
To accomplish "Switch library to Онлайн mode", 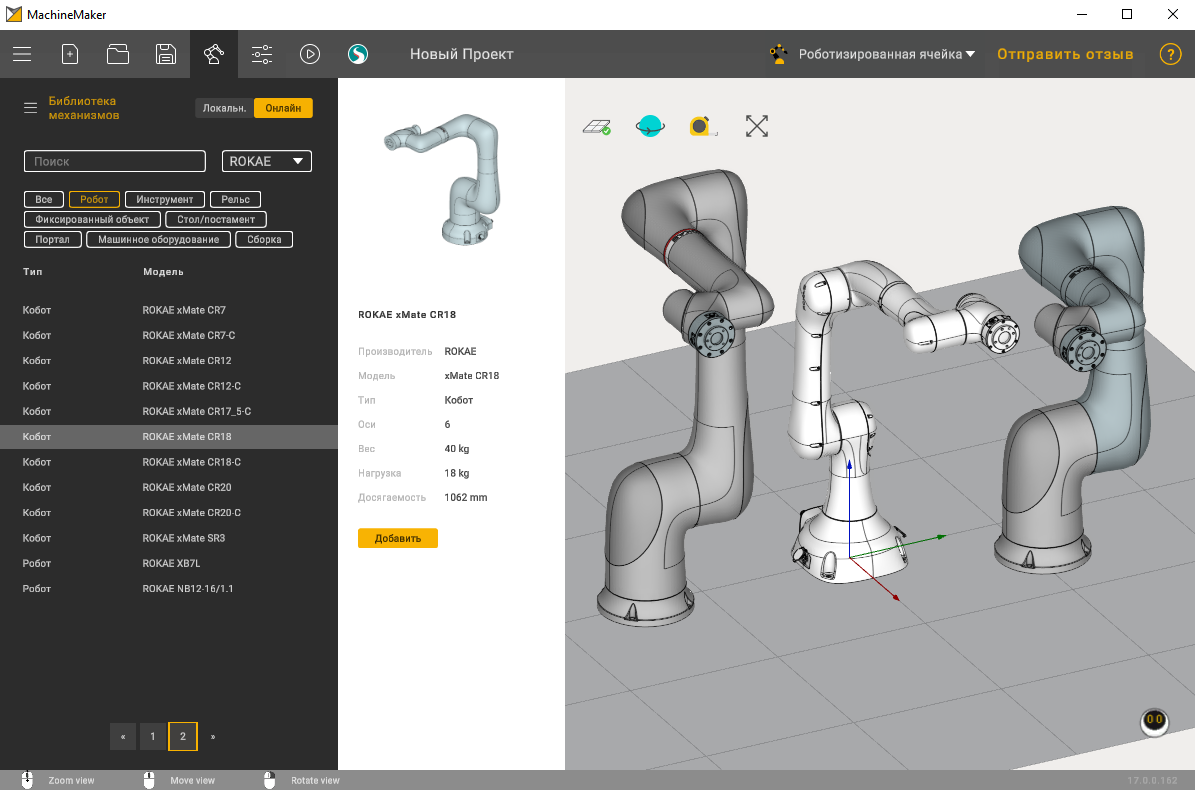I will point(283,108).
